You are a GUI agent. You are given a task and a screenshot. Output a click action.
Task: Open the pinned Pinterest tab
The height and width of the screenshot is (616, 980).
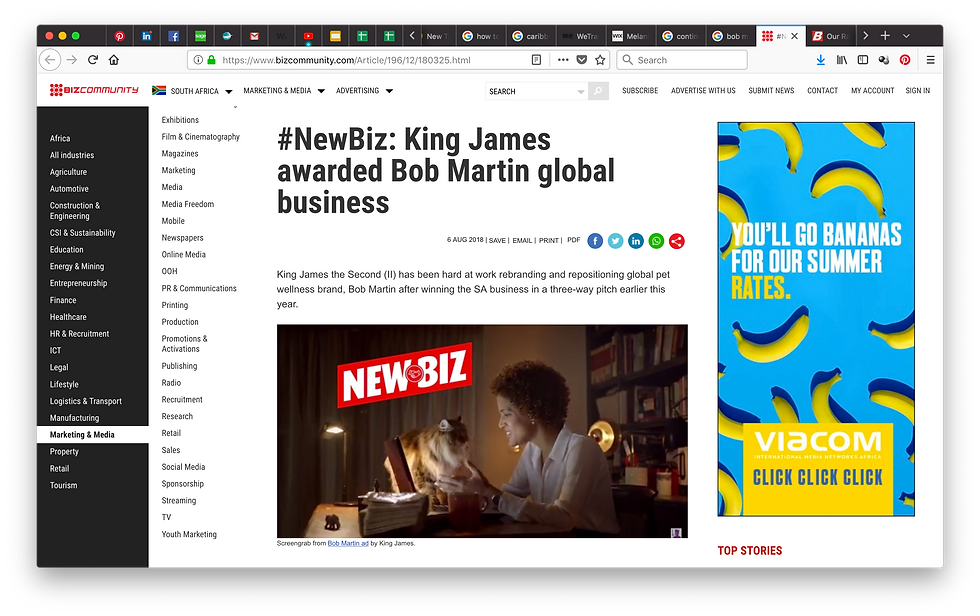click(119, 36)
